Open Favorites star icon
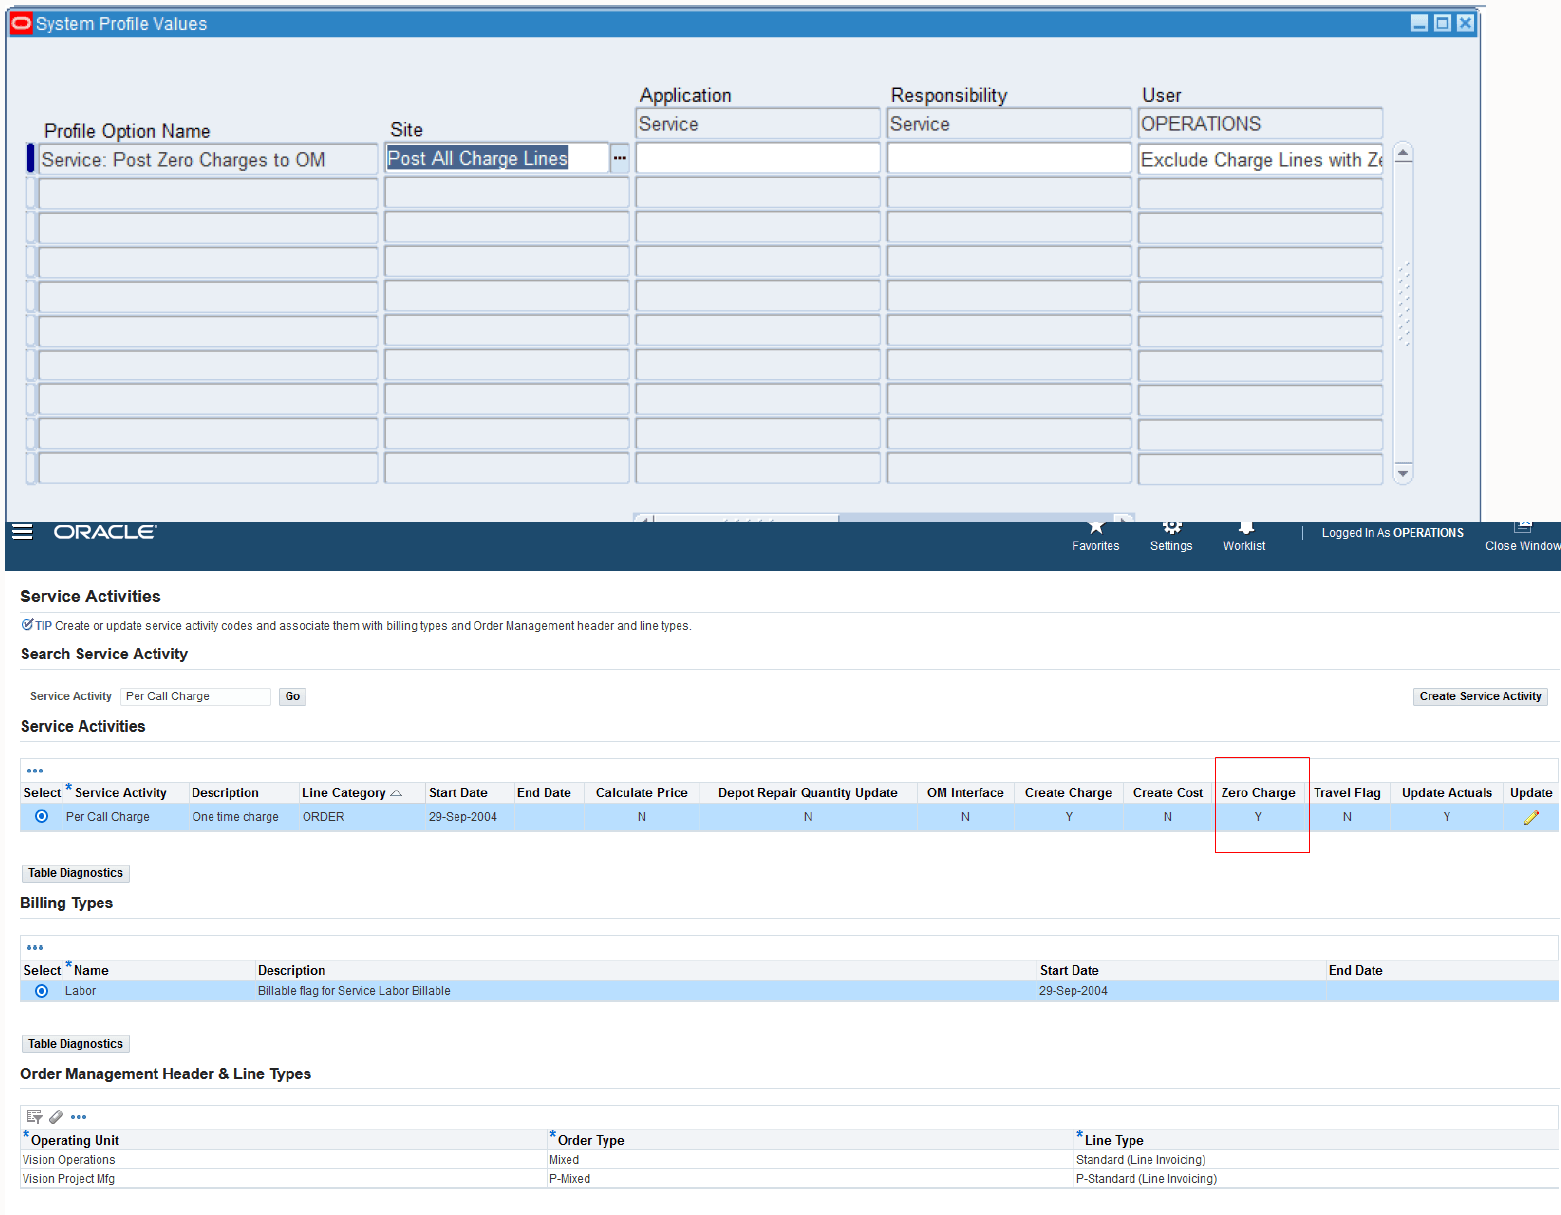The image size is (1561, 1215). pyautogui.click(x=1096, y=527)
